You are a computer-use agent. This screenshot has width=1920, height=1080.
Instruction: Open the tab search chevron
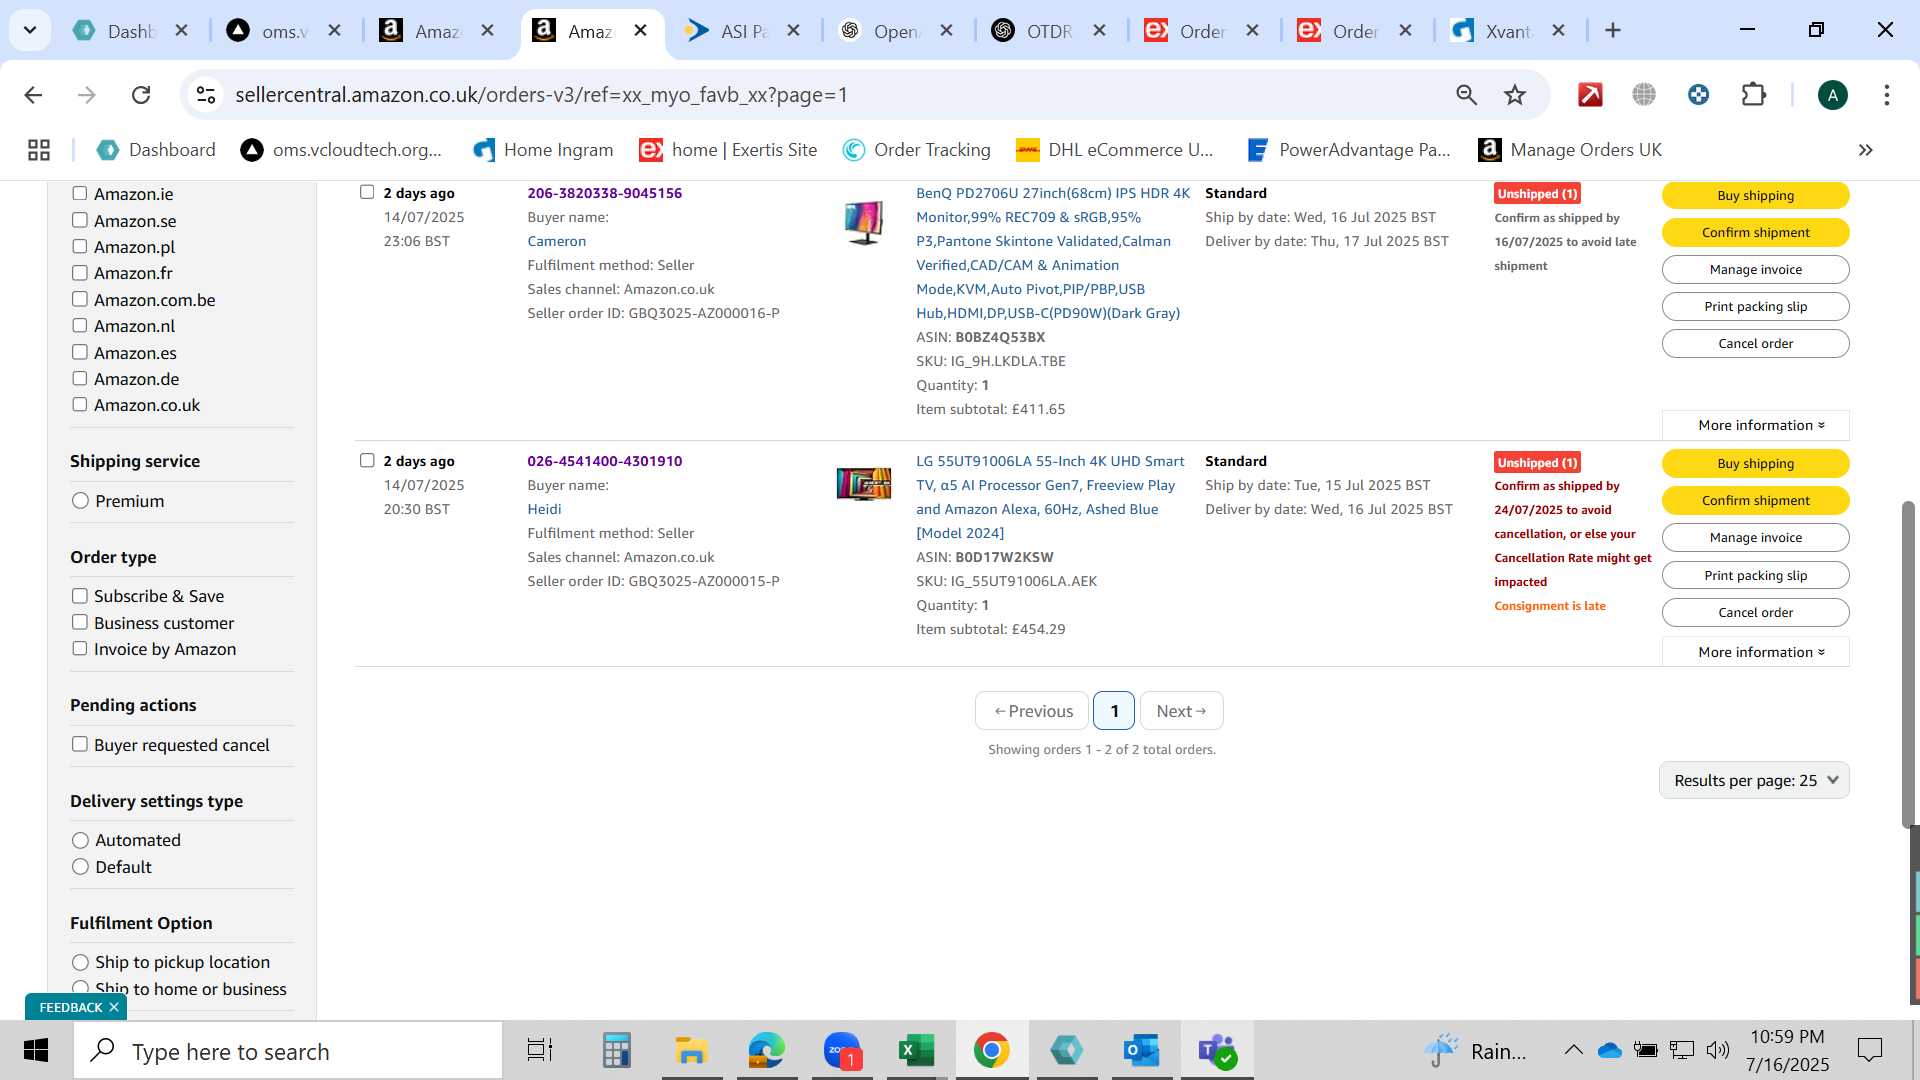[30, 30]
